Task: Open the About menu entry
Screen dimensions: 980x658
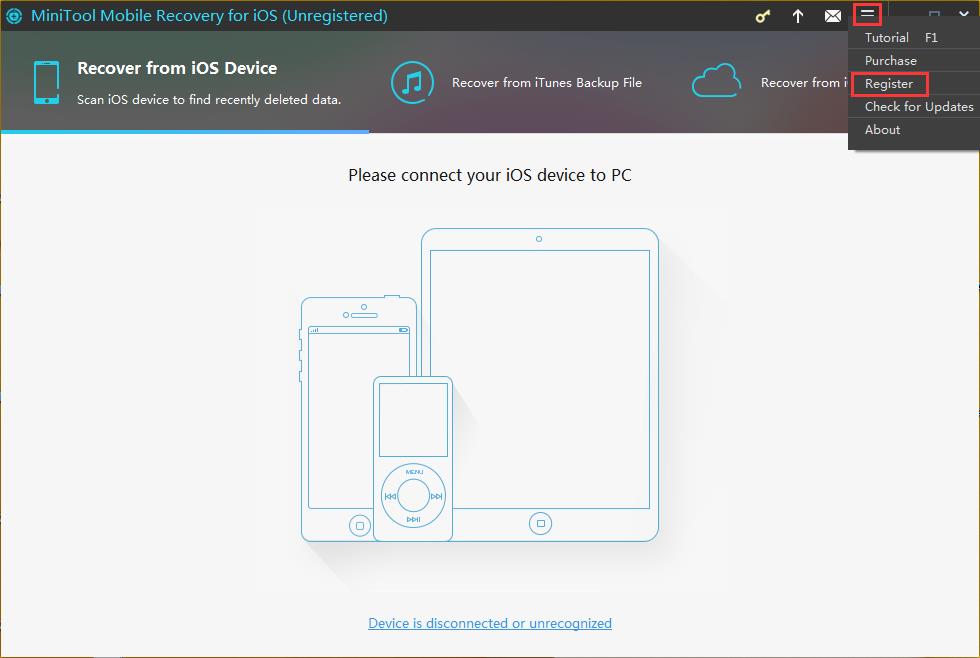Action: pos(882,130)
